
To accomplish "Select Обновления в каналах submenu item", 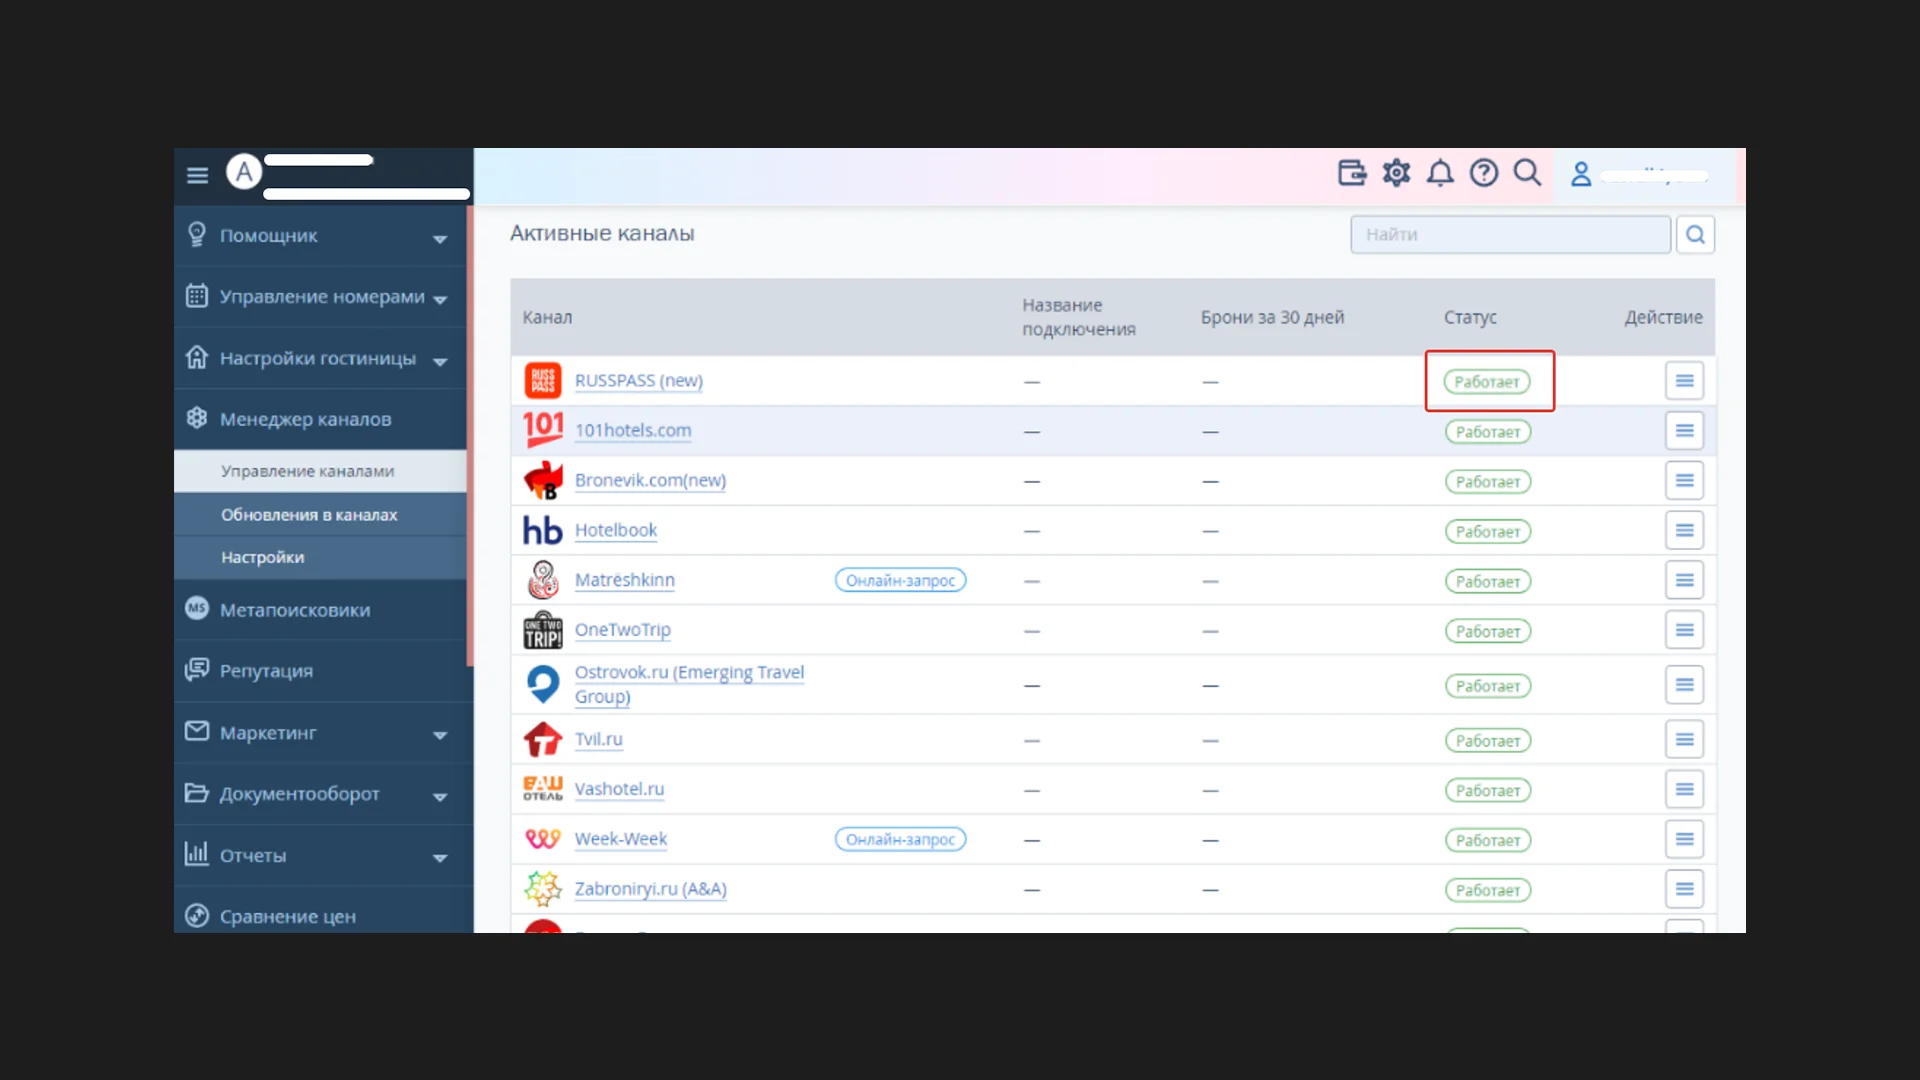I will pyautogui.click(x=320, y=515).
